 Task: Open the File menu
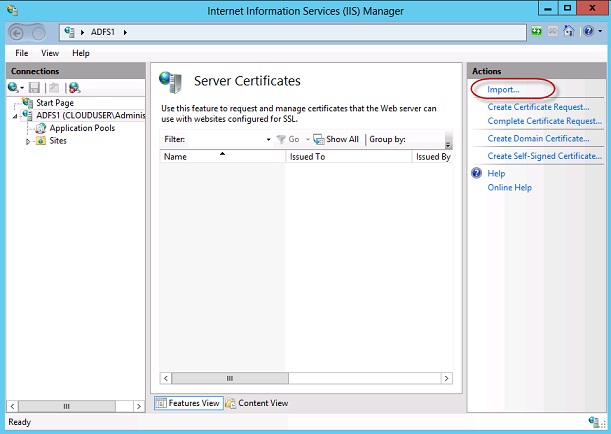[22, 53]
